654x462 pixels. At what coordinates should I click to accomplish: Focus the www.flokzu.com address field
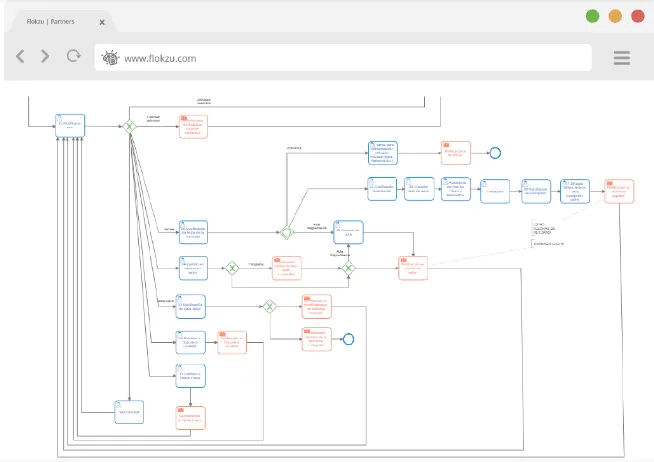(343, 58)
